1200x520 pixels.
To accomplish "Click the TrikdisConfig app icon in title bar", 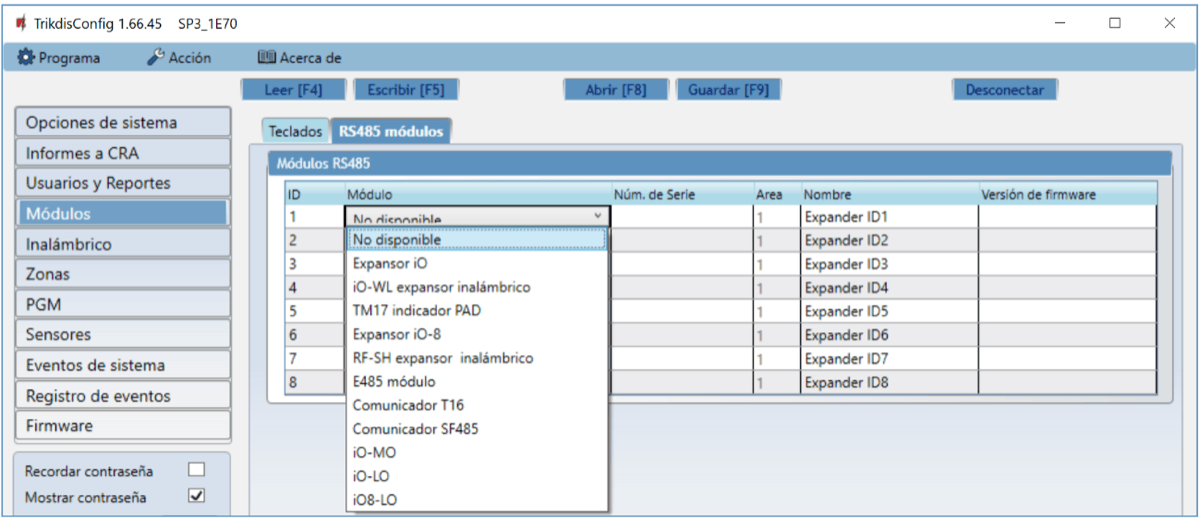I will 20,23.
